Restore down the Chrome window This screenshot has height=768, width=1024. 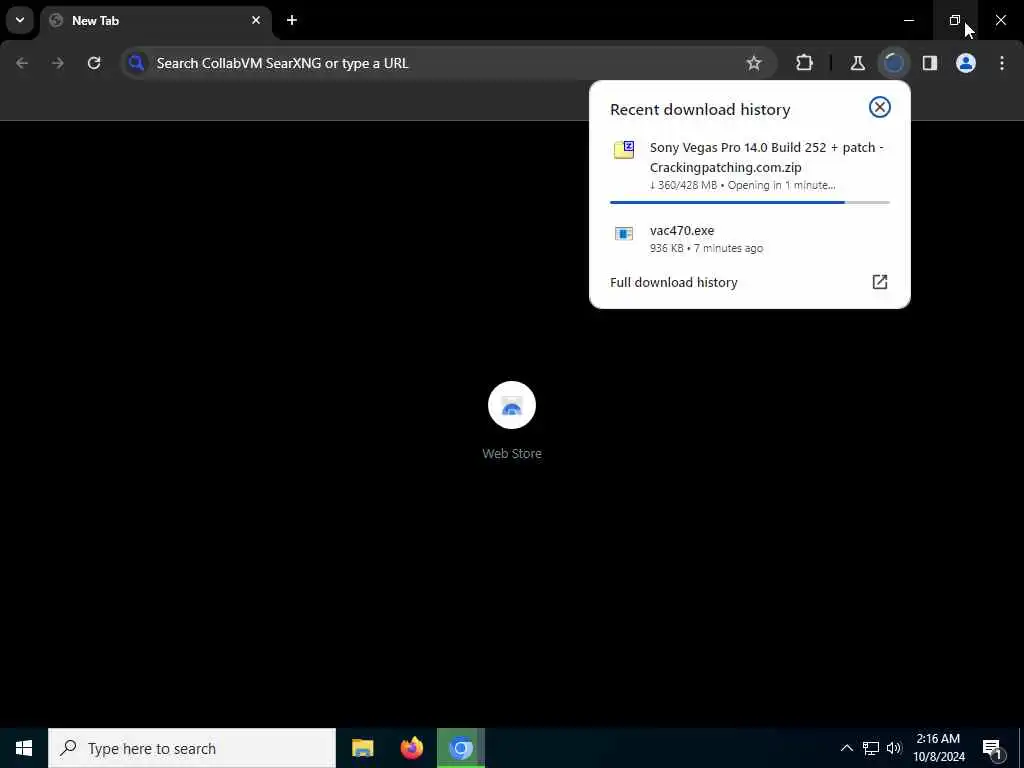(955, 20)
